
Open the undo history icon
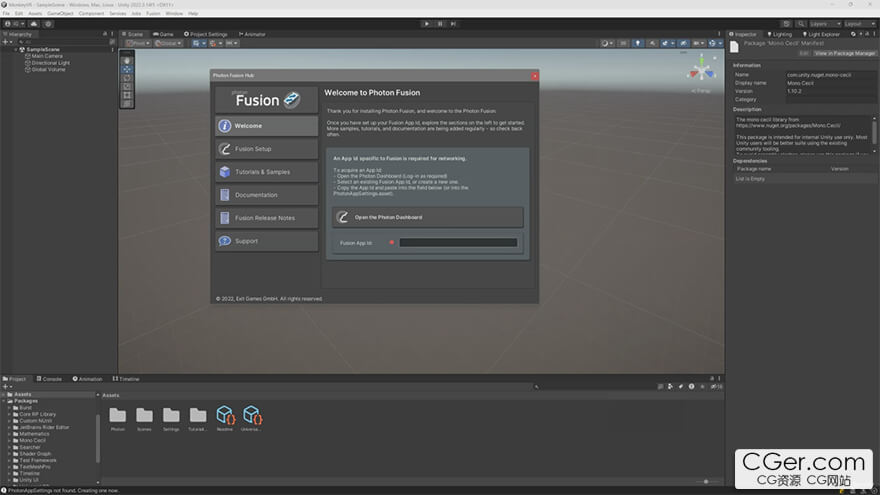click(x=786, y=24)
